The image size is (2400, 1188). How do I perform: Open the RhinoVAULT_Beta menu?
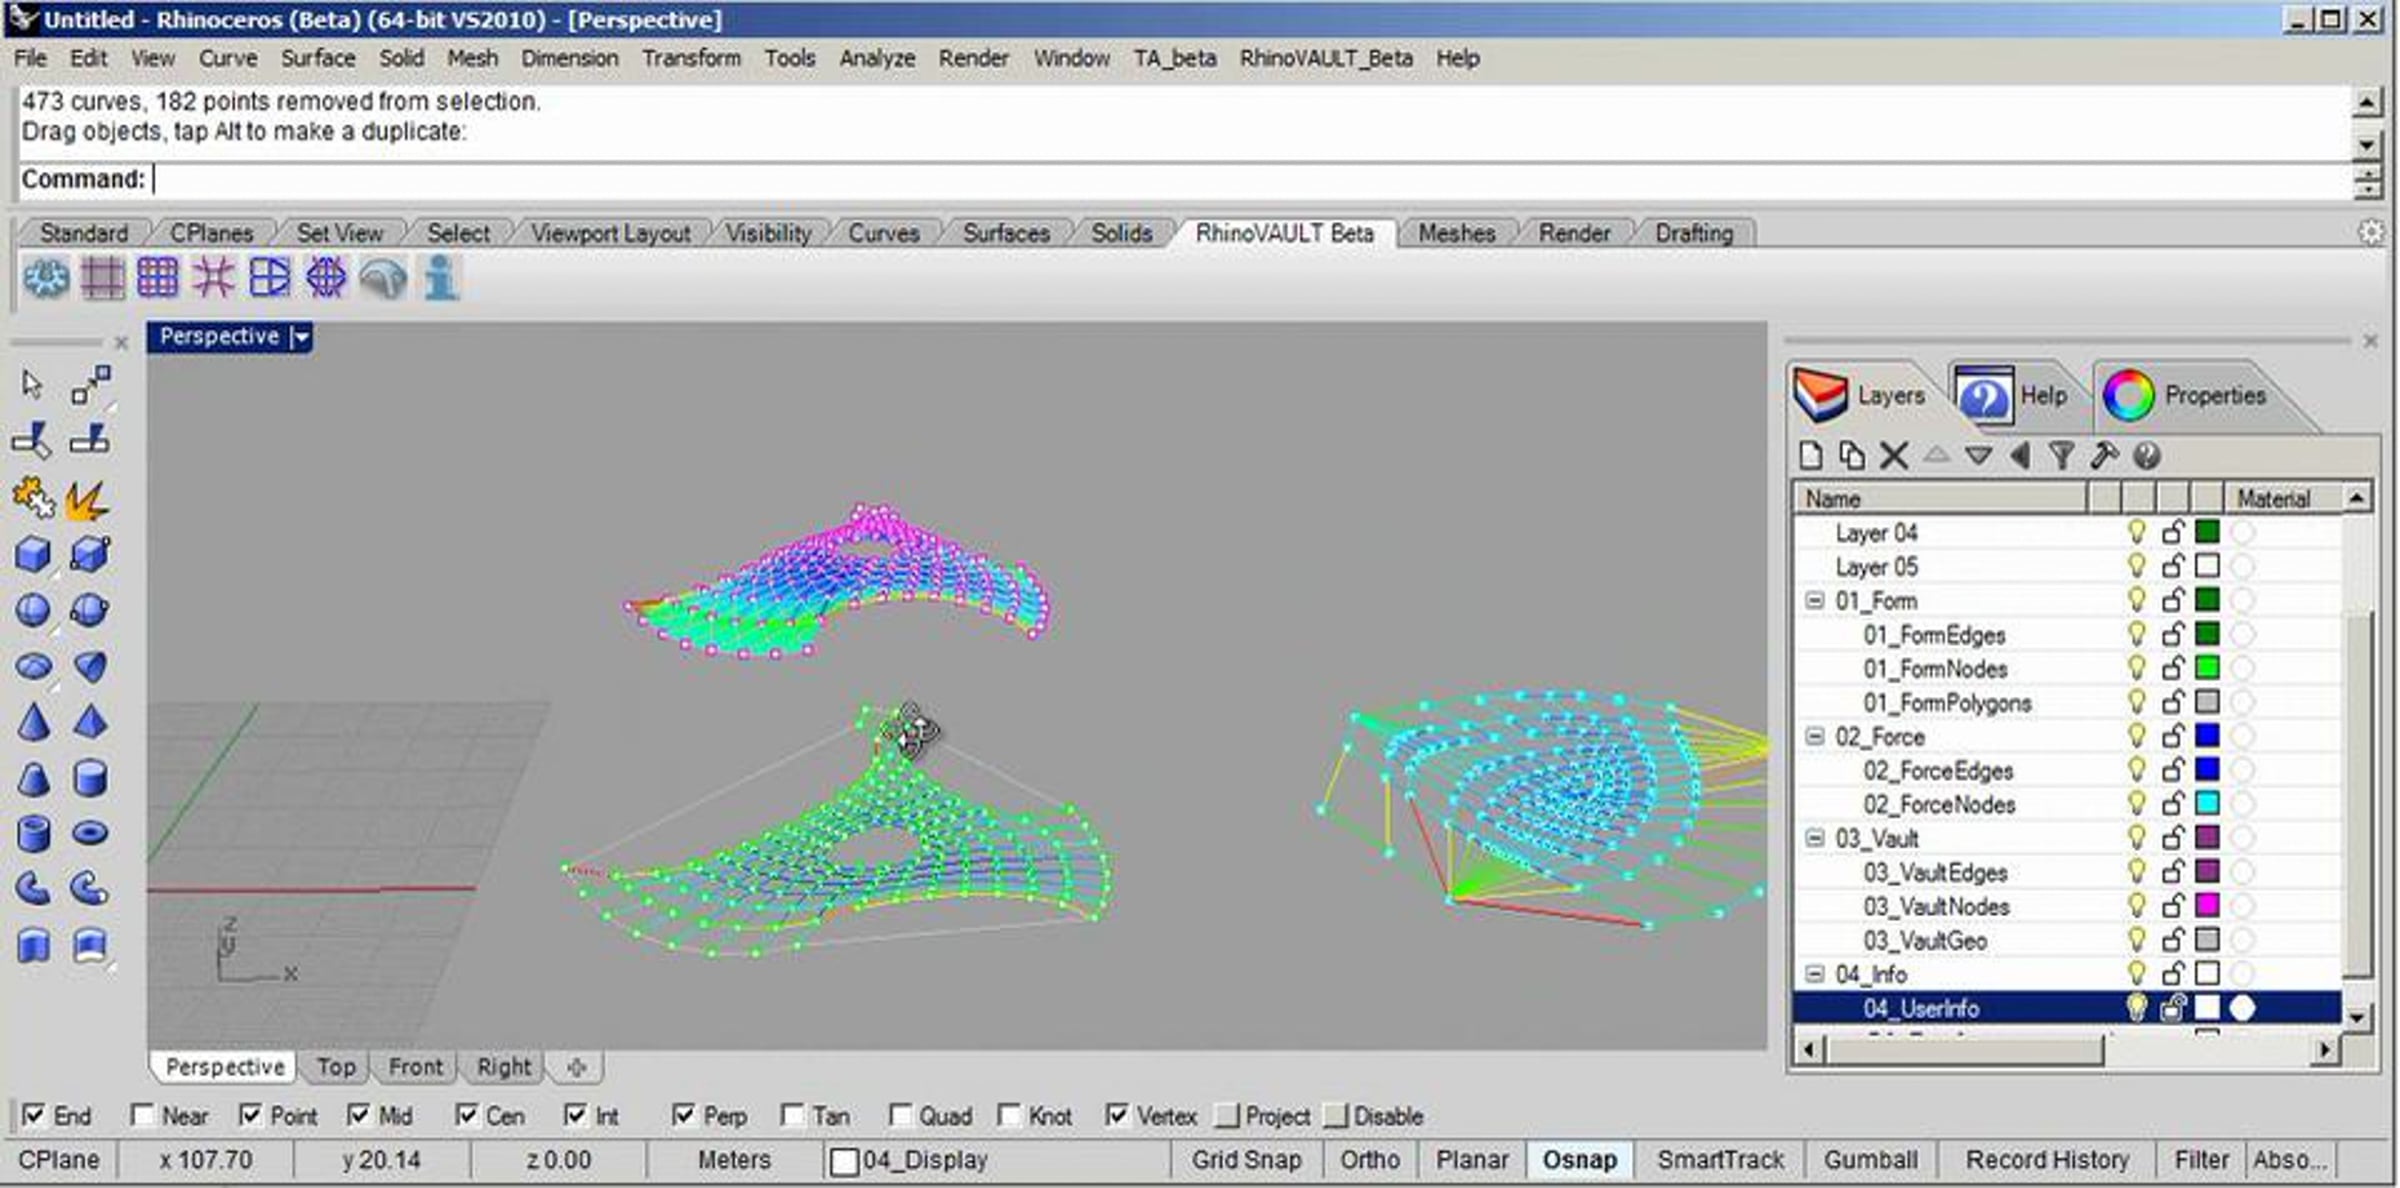(x=1325, y=58)
